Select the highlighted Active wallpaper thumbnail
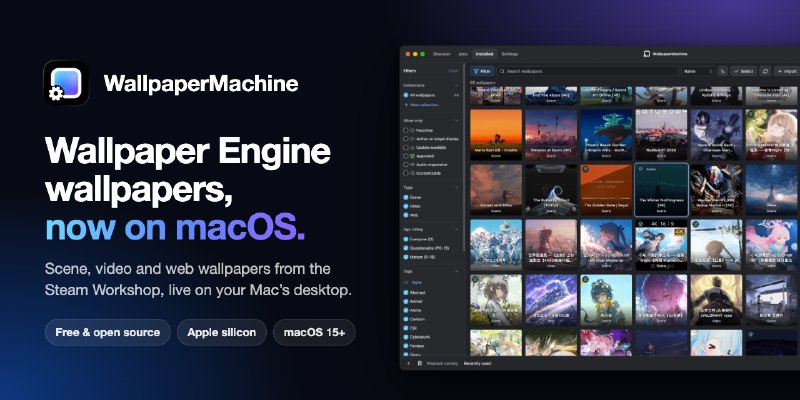Viewport: 800px width, 400px height. click(x=661, y=190)
